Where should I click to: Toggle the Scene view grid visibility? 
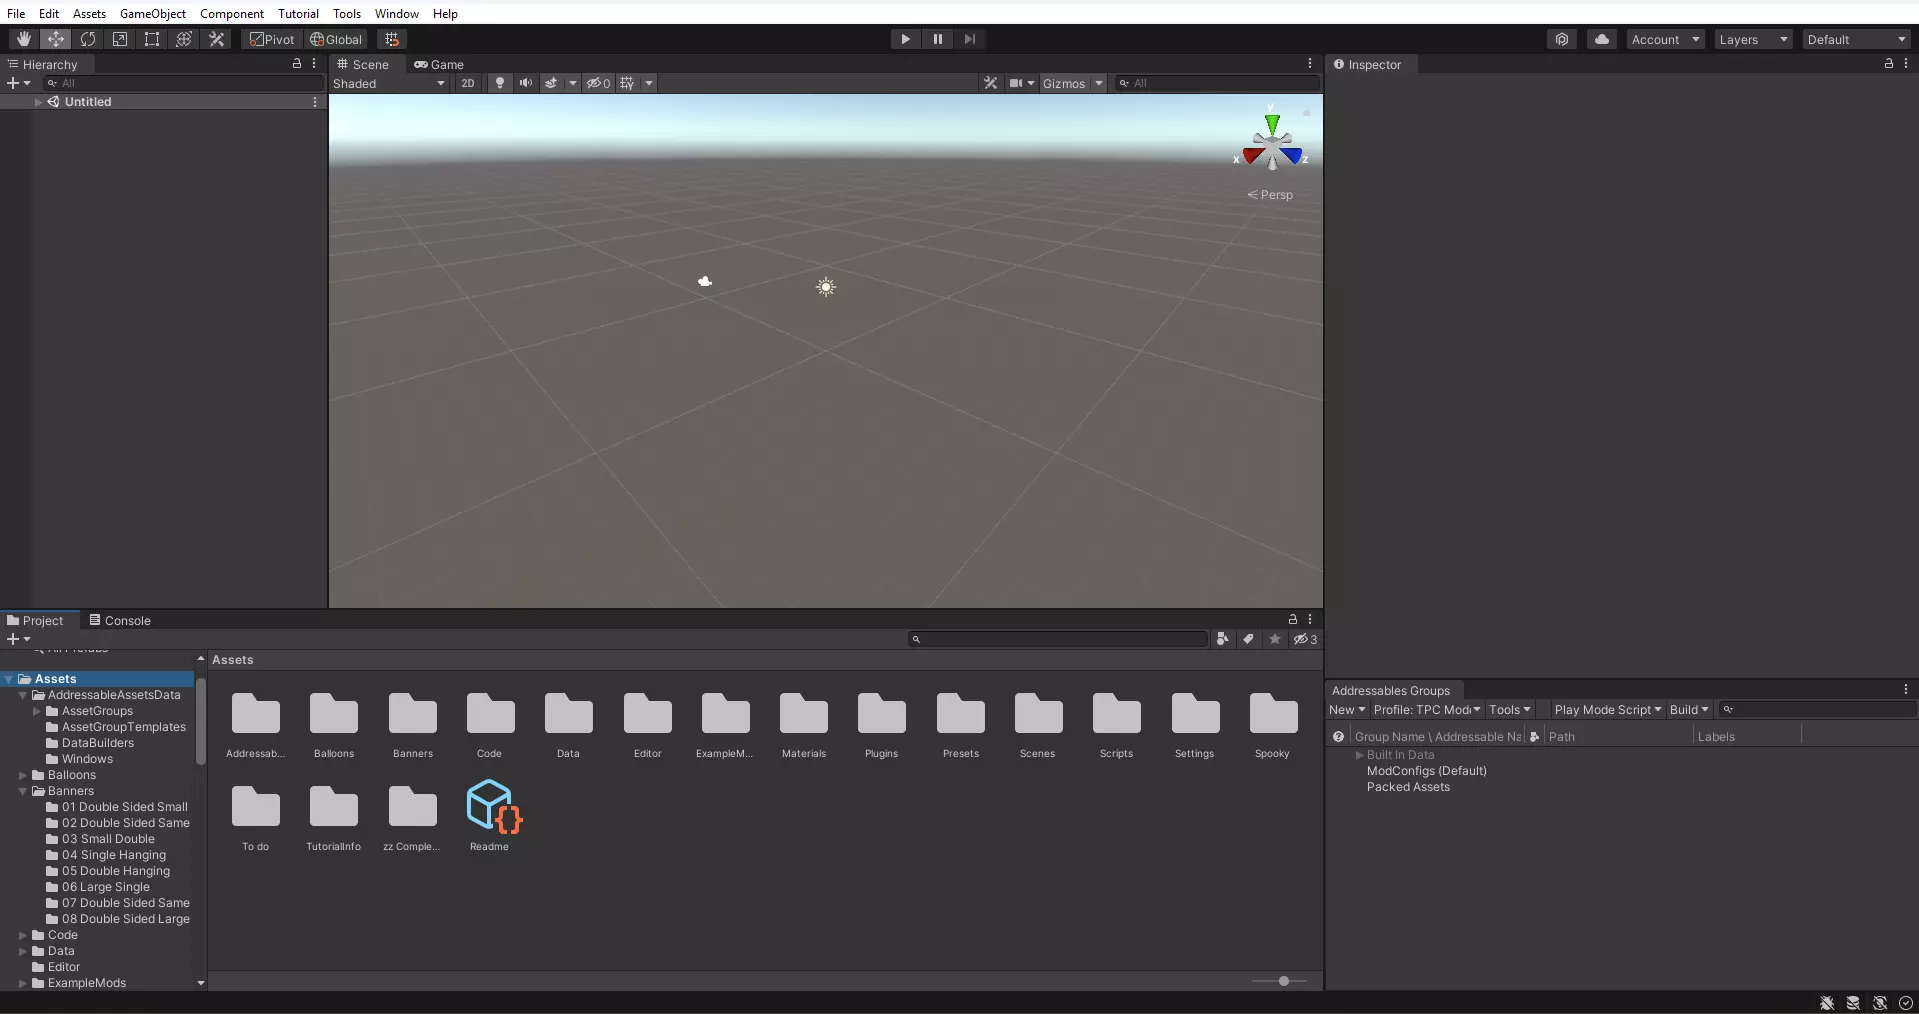coord(627,83)
